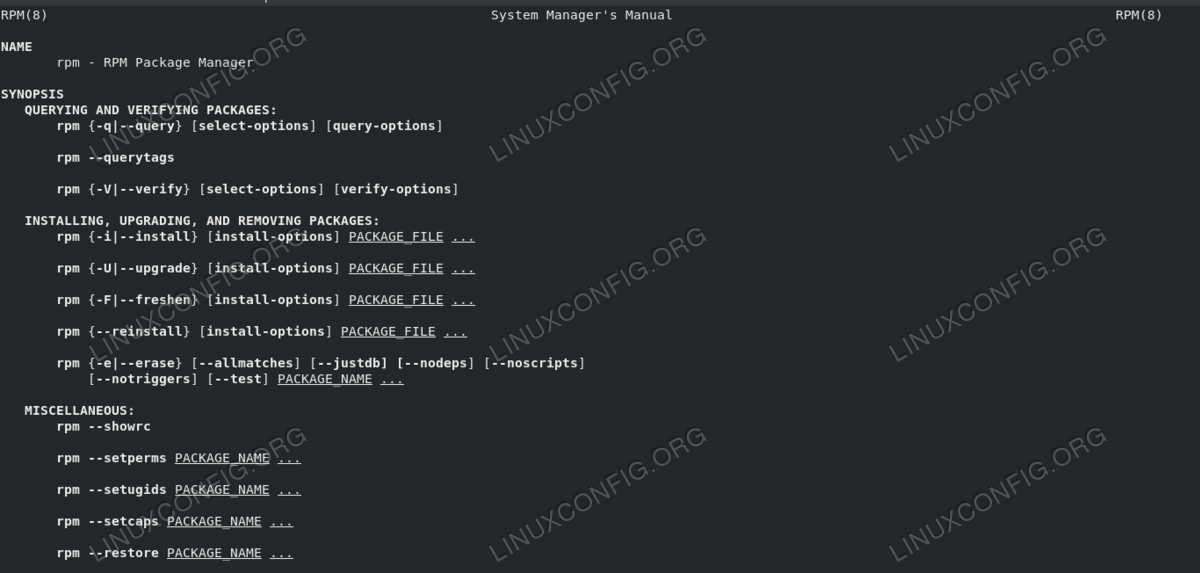Click the {-F|--freshen} option text
This screenshot has width=1200, height=573.
pyautogui.click(x=143, y=300)
